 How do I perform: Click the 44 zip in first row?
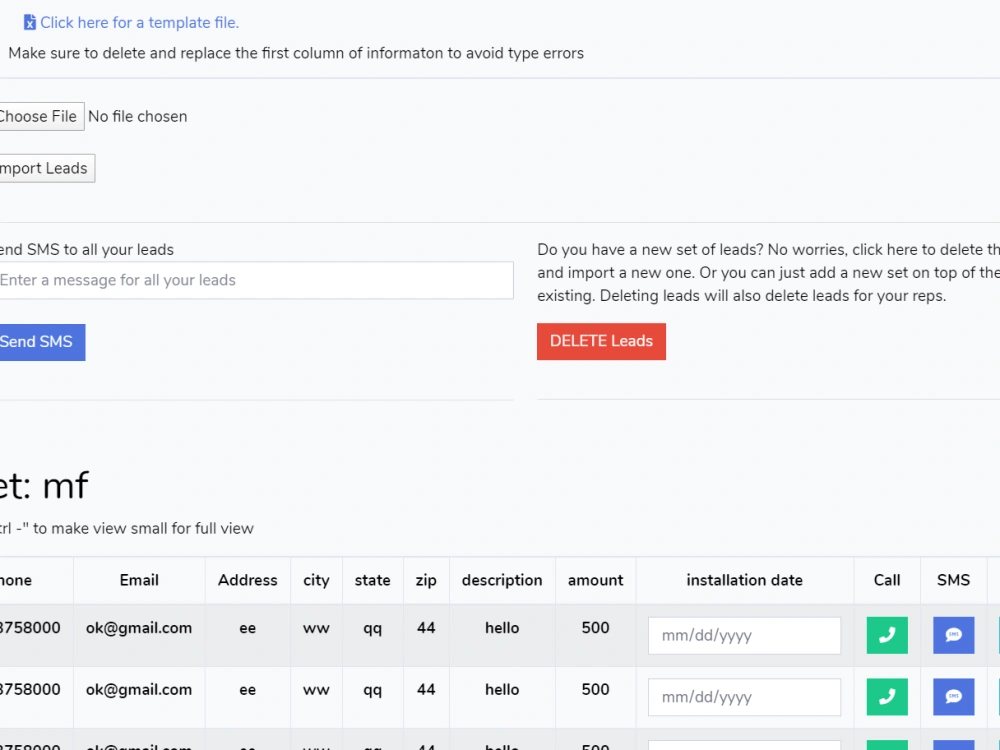(426, 628)
